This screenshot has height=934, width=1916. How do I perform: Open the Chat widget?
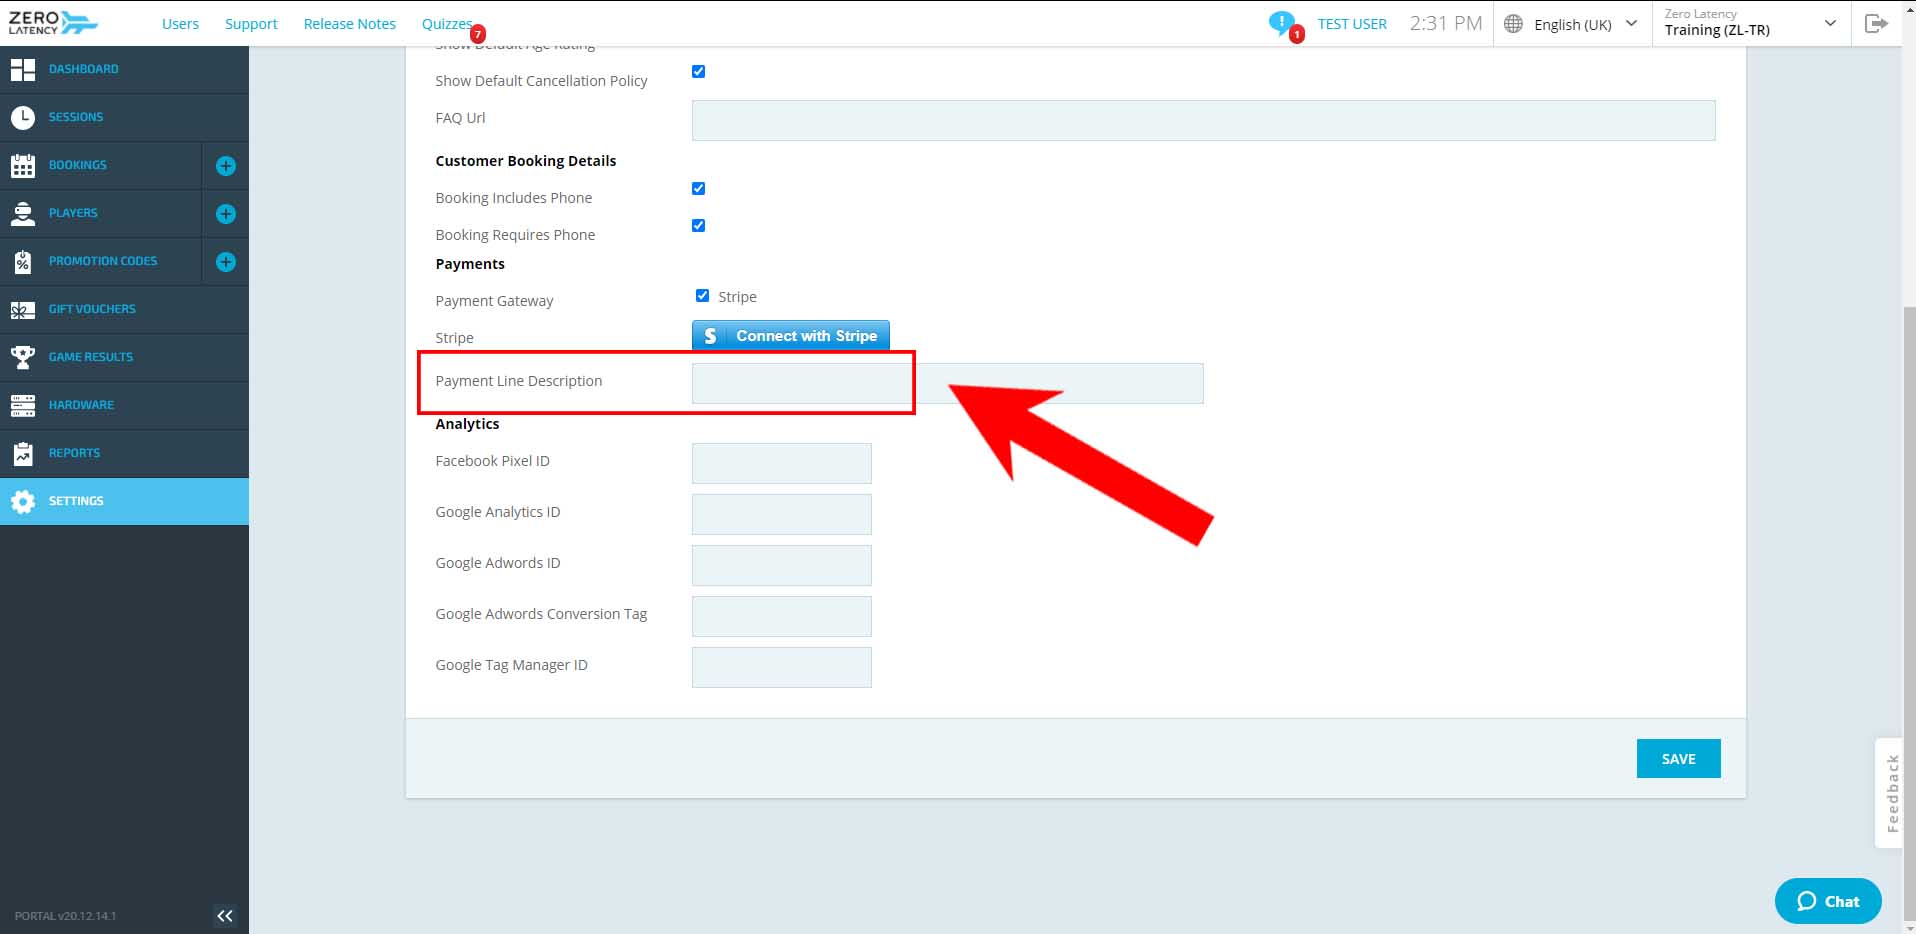click(1827, 901)
